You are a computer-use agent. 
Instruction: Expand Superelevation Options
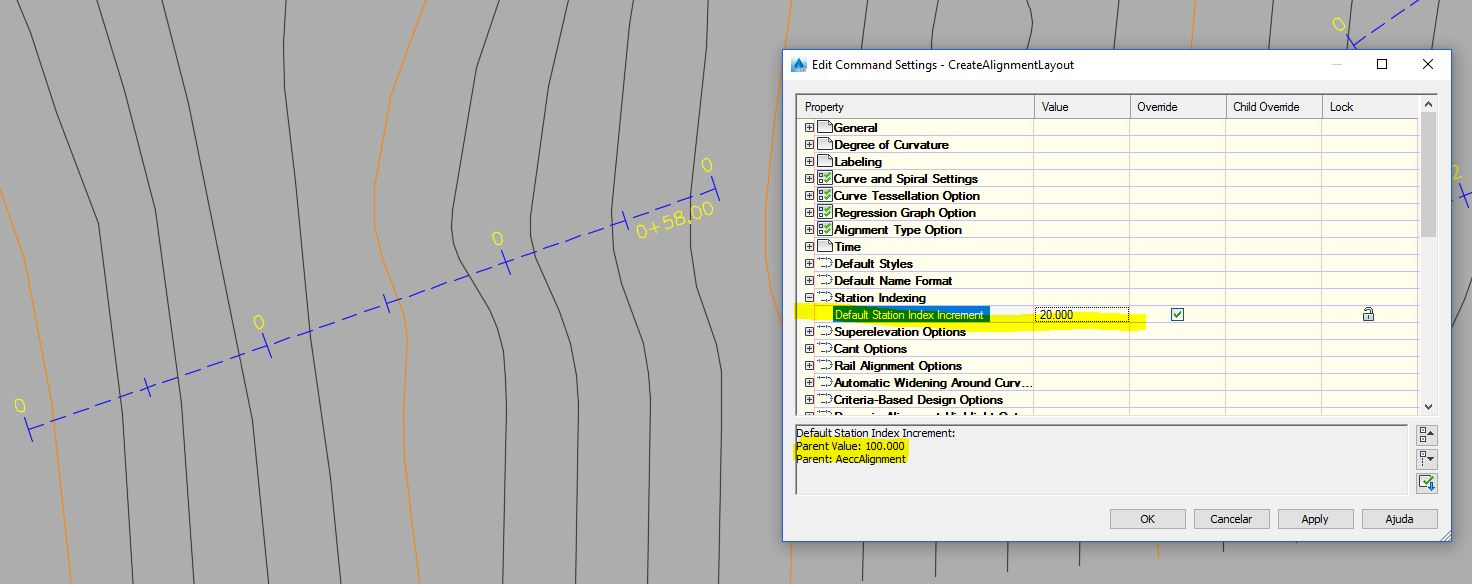tap(809, 331)
